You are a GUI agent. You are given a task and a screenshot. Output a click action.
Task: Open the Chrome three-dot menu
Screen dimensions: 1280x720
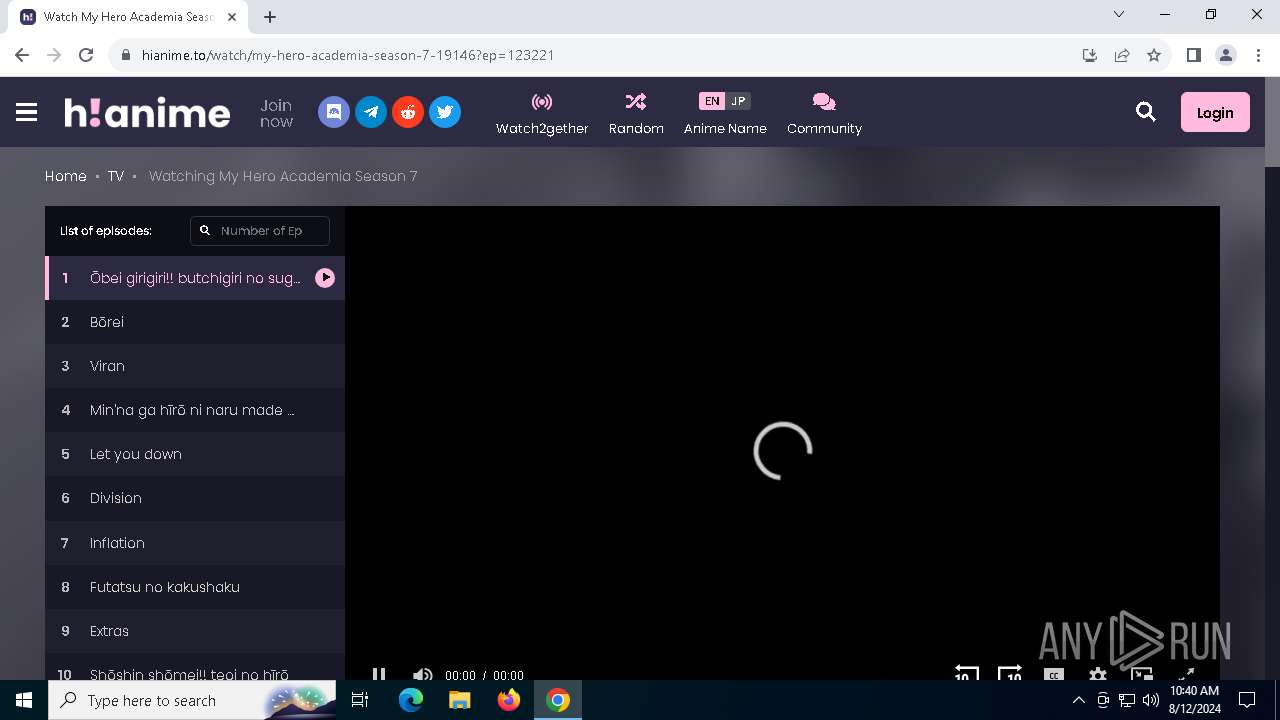(x=1258, y=55)
